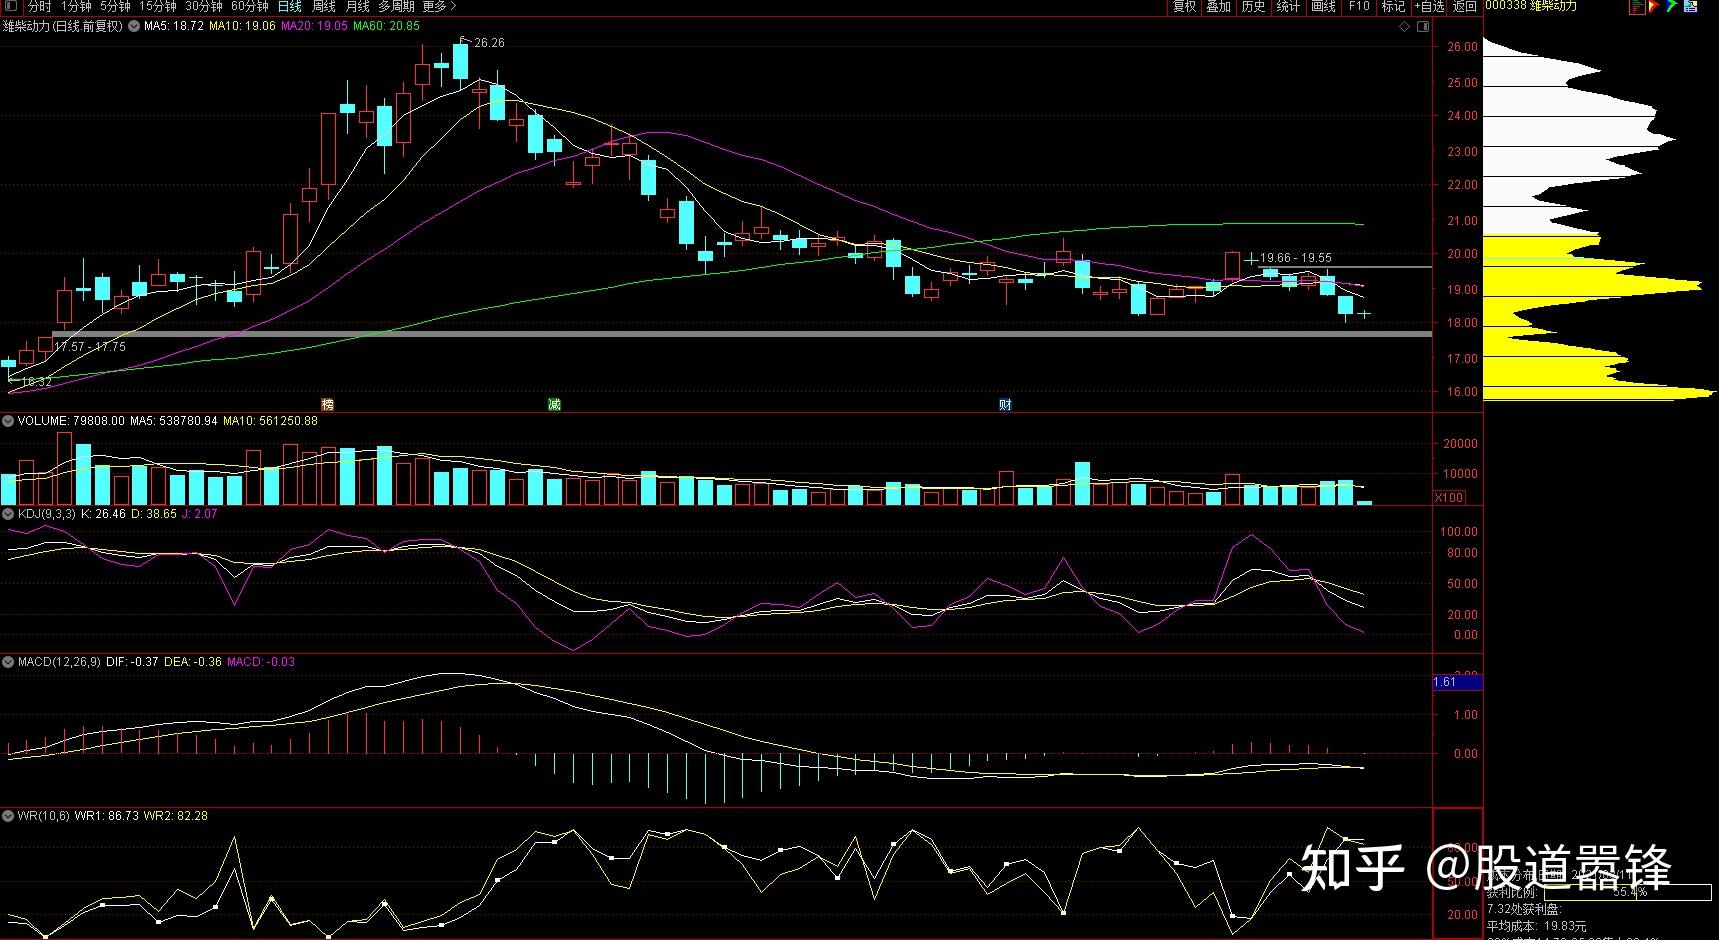Image resolution: width=1719 pixels, height=940 pixels.
Task: Click the 平均成本: 19.83元 text
Action: [1536, 926]
